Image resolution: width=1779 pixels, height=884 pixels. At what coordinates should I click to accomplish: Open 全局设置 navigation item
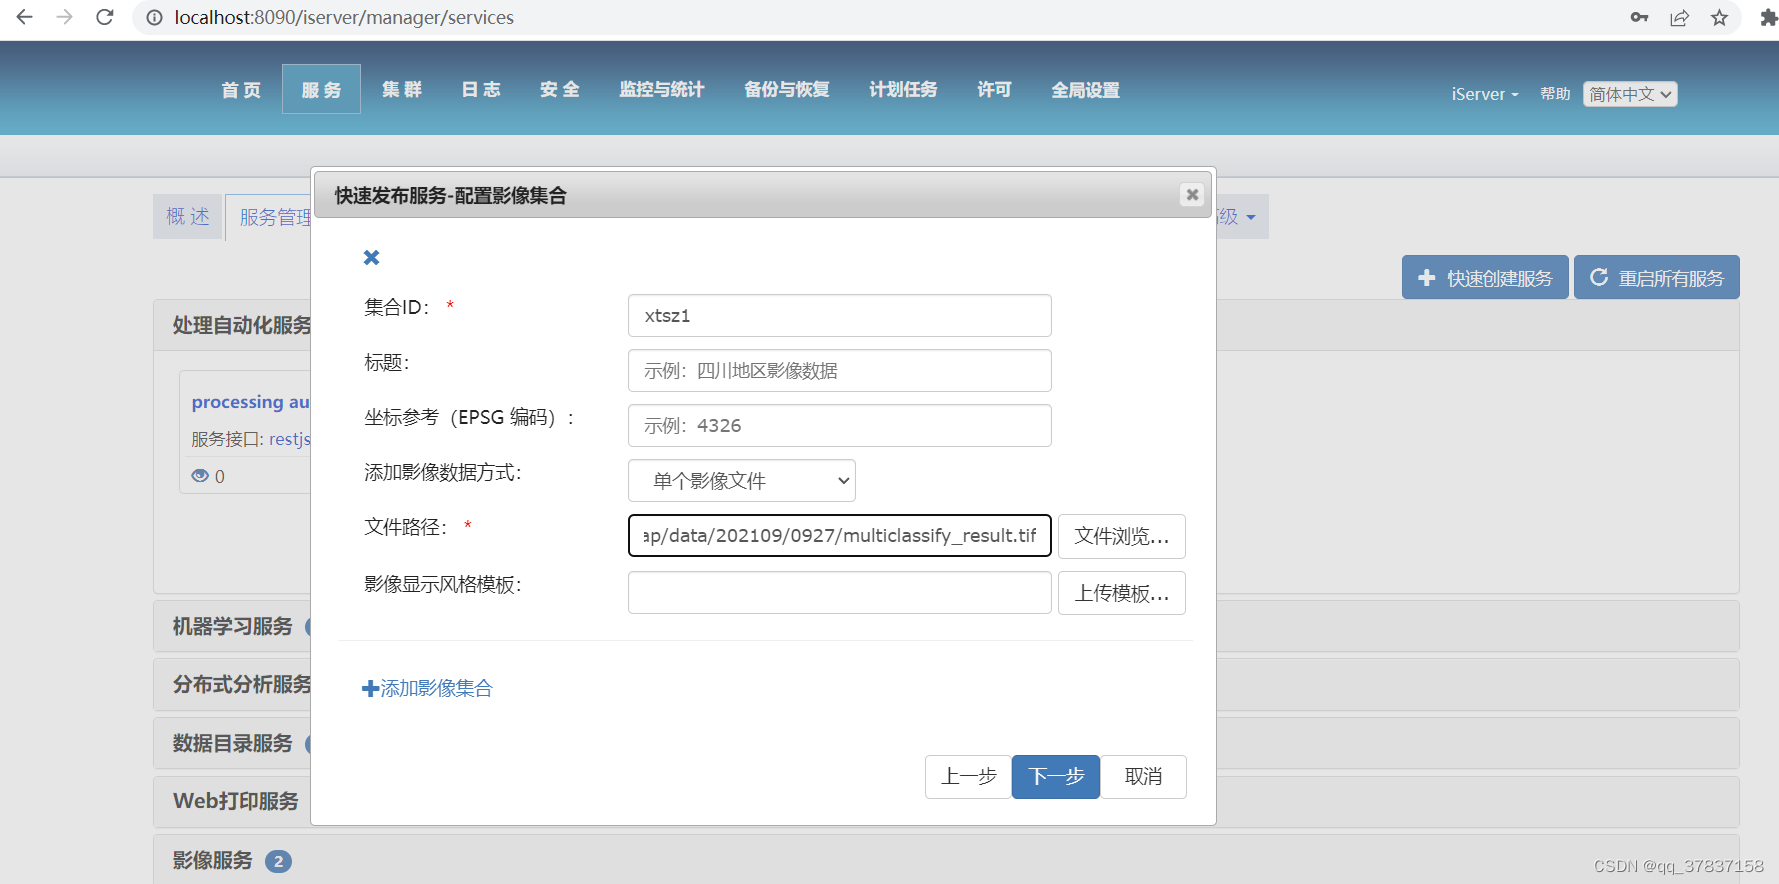(1086, 90)
